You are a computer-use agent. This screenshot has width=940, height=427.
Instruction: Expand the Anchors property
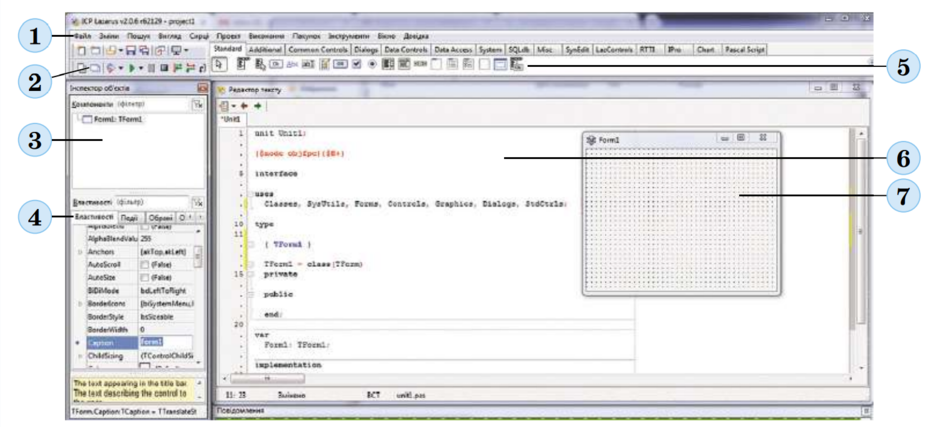tap(80, 252)
